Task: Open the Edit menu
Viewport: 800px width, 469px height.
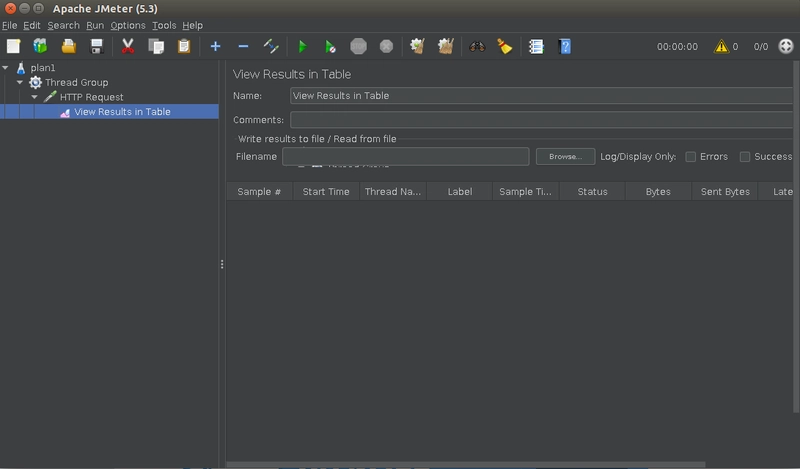Action: click(x=32, y=25)
